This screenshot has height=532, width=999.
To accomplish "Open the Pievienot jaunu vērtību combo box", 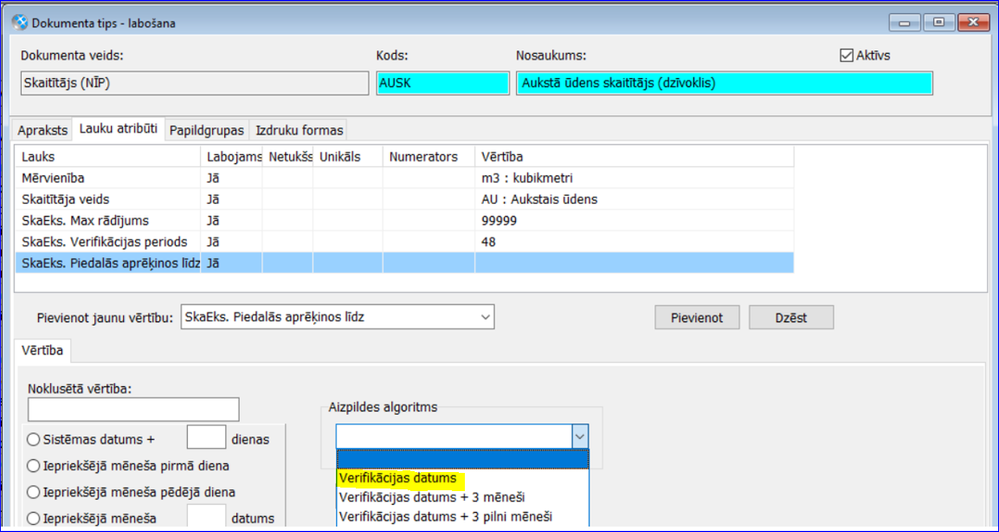I will coord(338,317).
